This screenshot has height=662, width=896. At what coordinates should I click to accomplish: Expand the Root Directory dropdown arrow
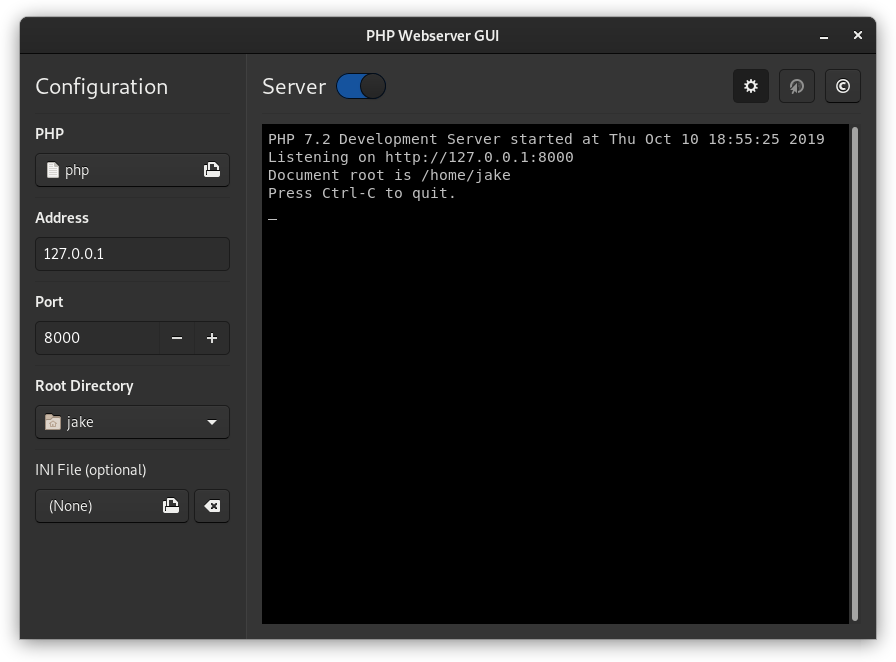pyautogui.click(x=212, y=422)
